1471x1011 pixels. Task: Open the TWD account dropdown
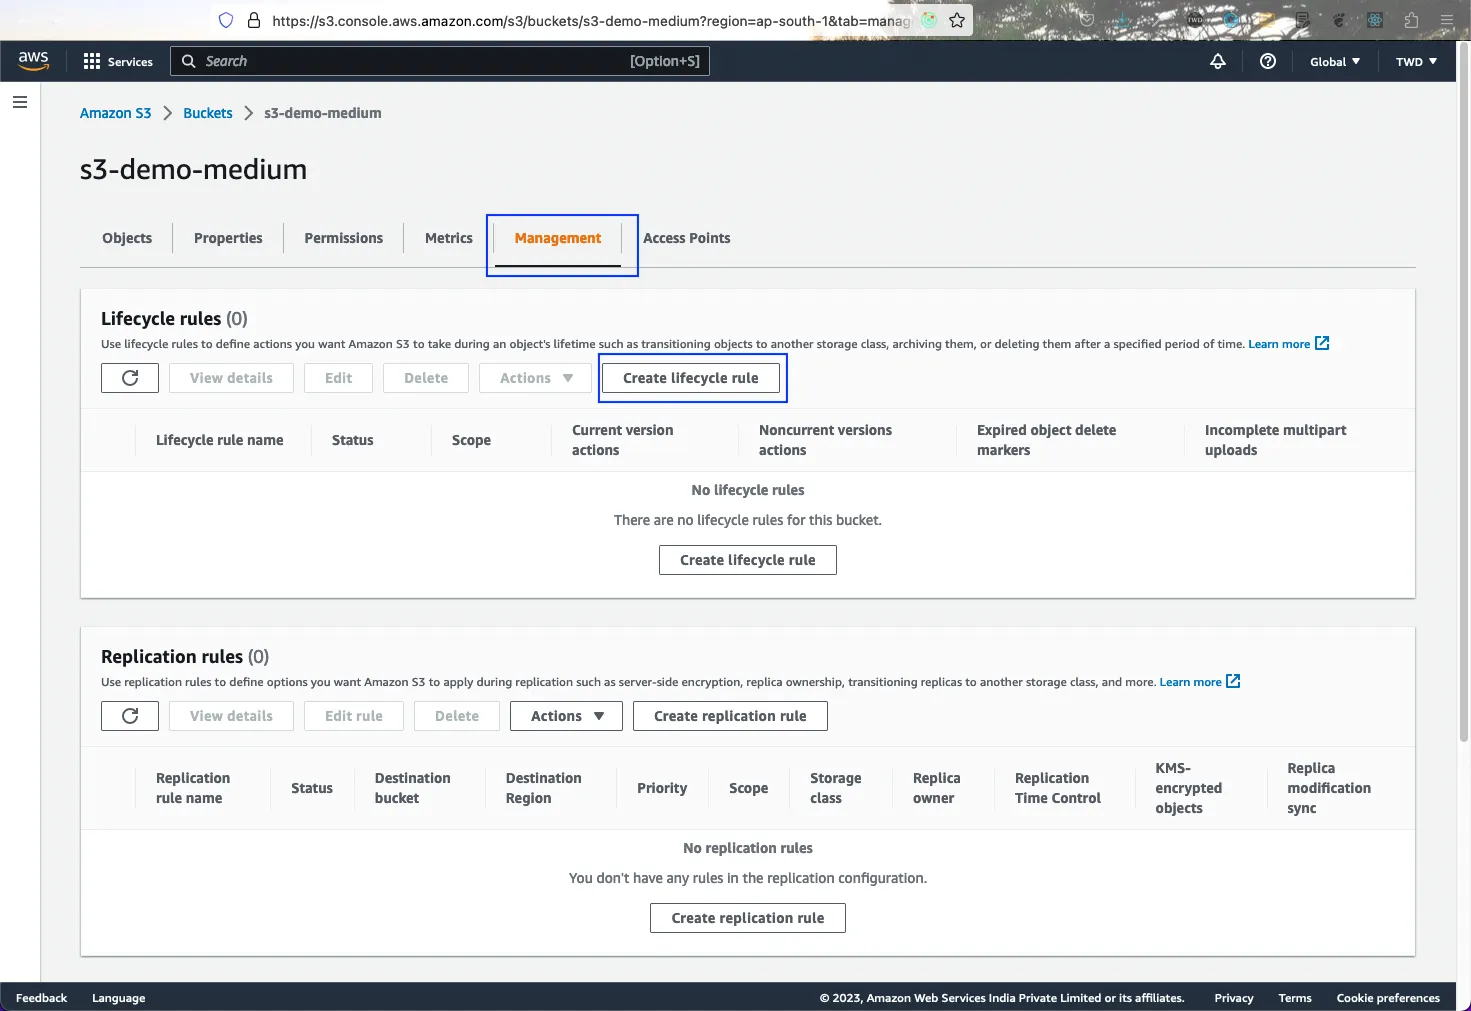1416,61
